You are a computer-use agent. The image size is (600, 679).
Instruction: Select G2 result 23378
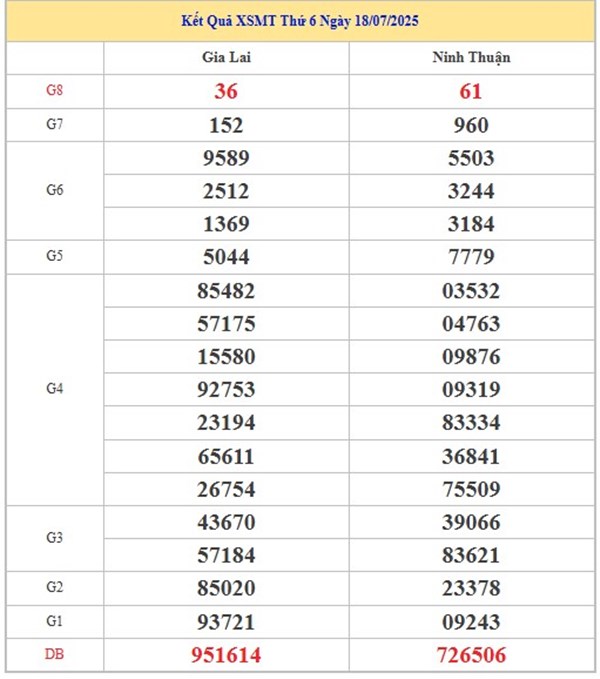[x=471, y=588]
